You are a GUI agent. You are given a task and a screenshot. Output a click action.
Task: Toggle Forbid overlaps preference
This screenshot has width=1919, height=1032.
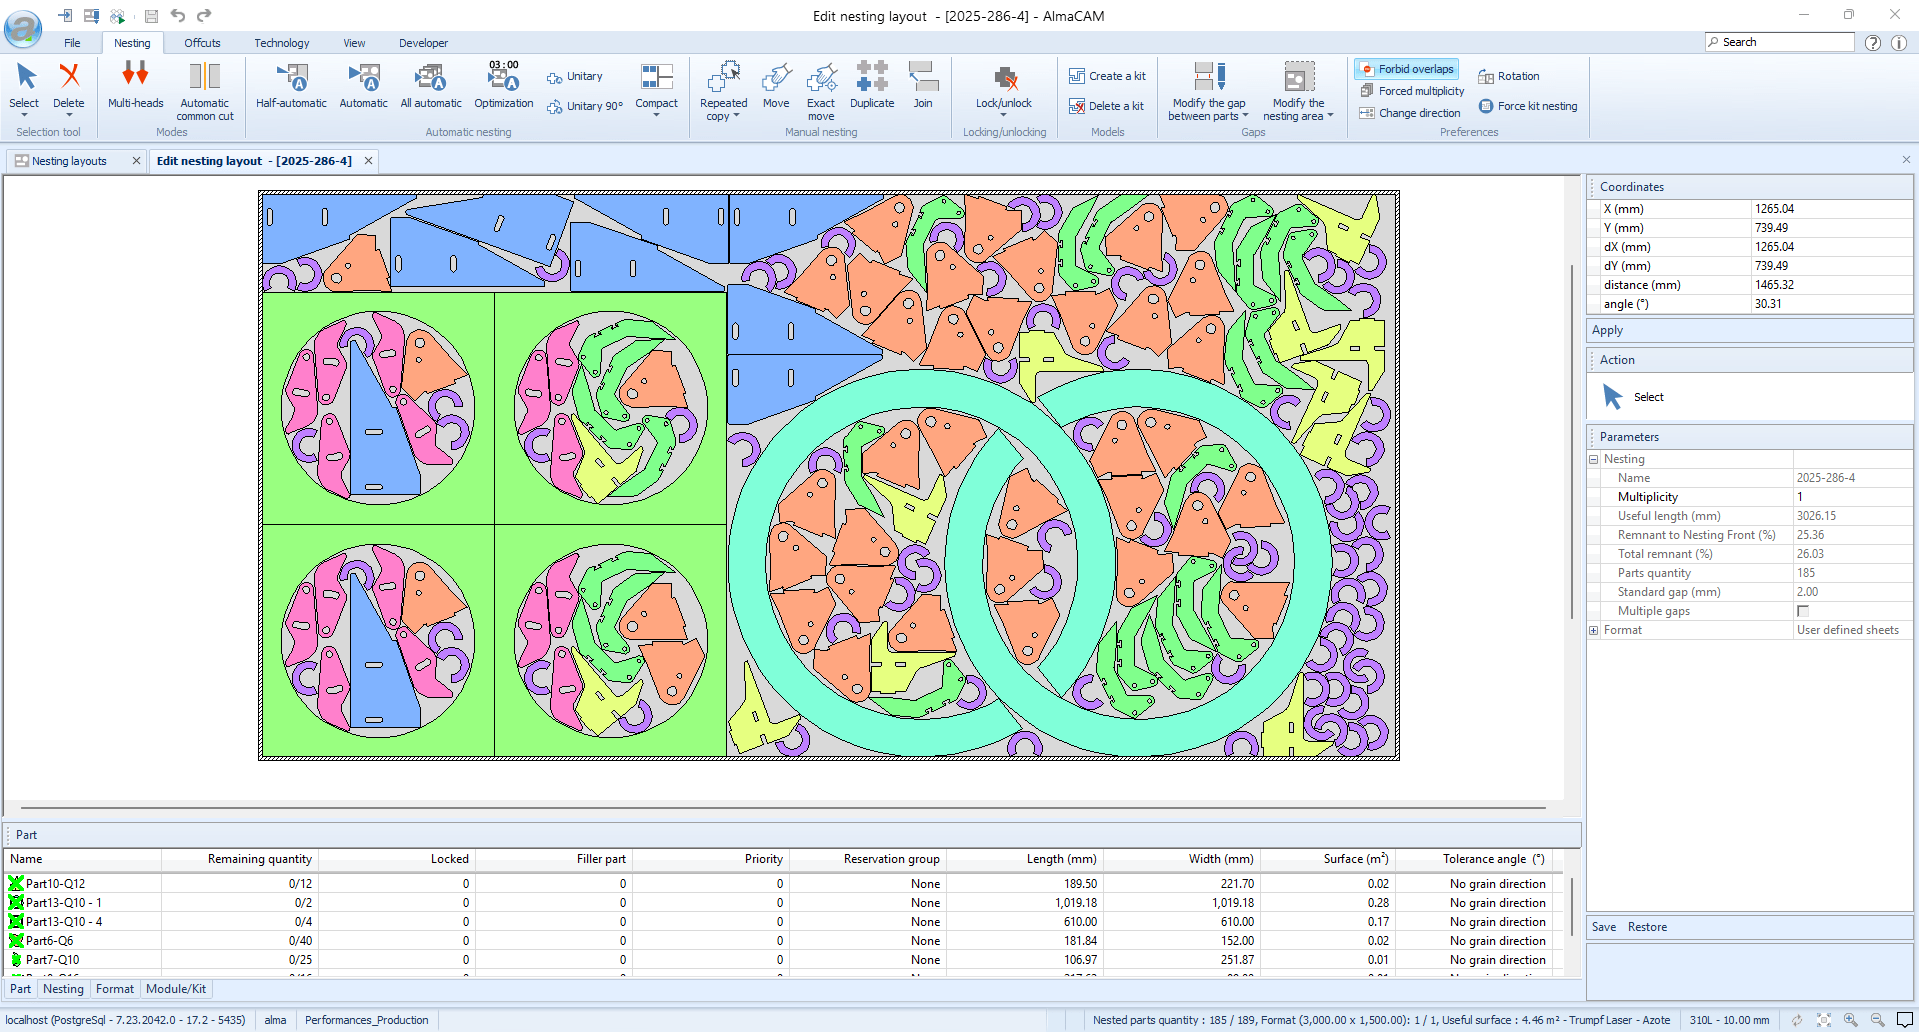click(1406, 69)
